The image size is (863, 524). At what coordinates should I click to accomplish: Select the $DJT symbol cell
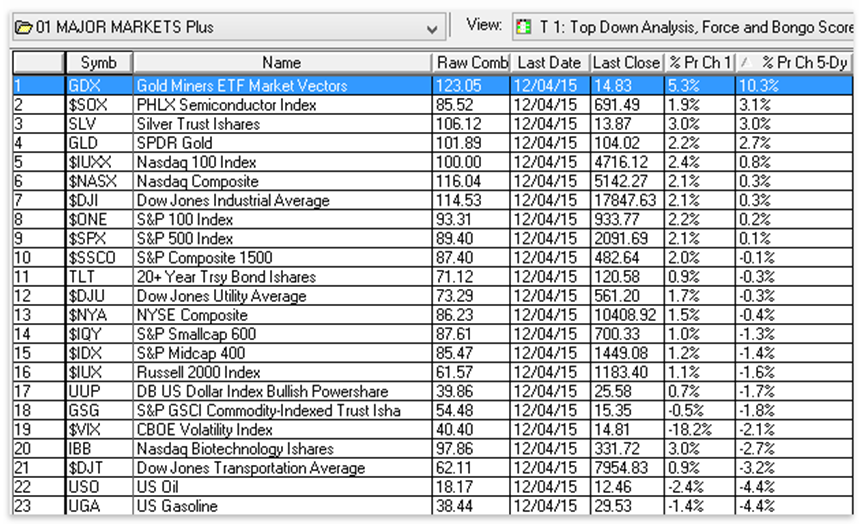[x=99, y=467]
